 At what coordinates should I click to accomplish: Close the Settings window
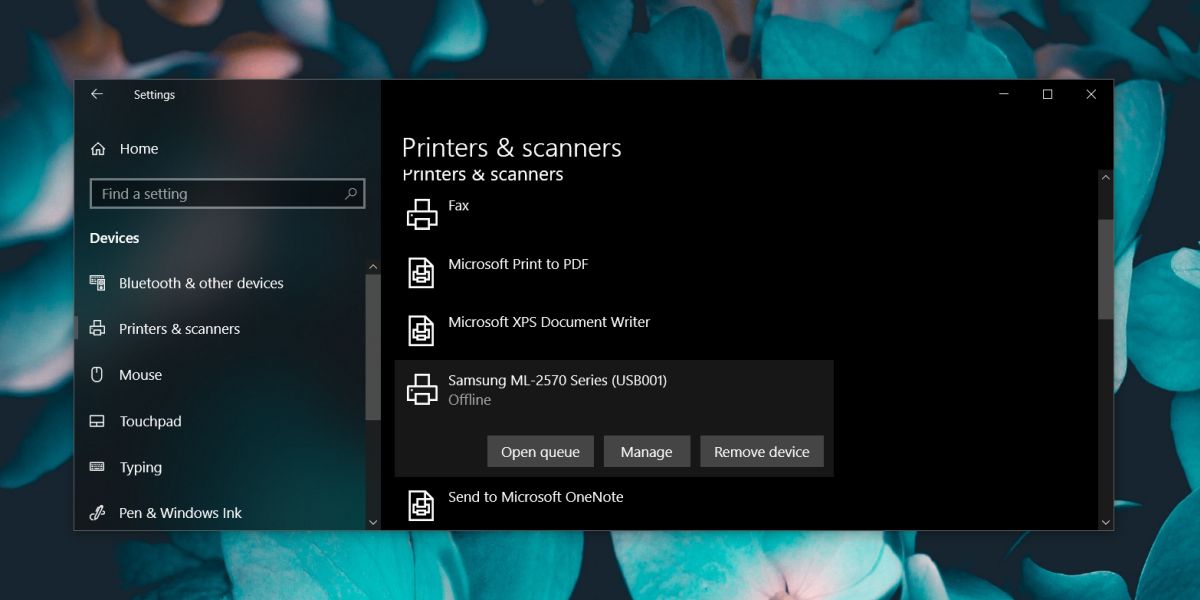click(1091, 94)
